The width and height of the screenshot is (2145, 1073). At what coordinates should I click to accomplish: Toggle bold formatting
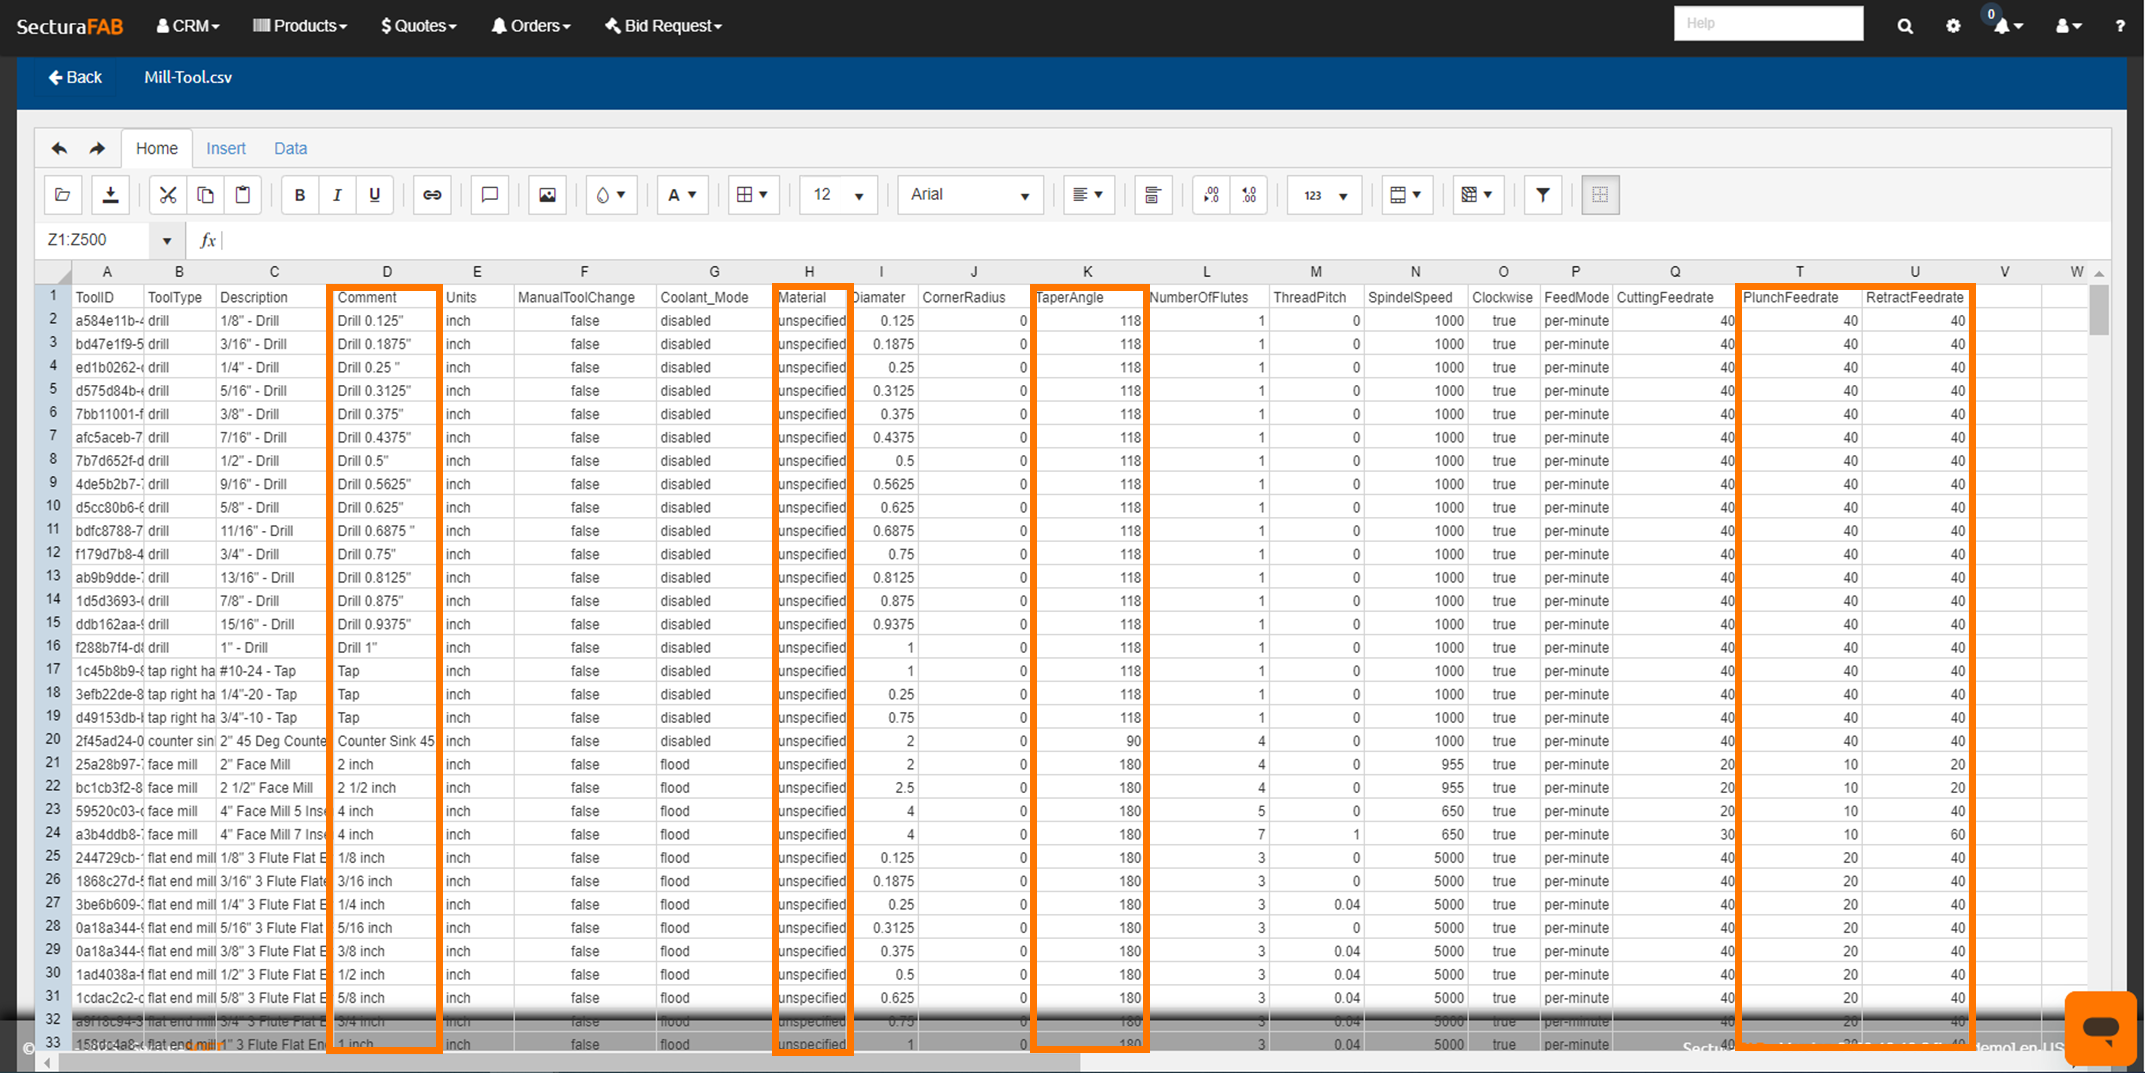(x=300, y=195)
